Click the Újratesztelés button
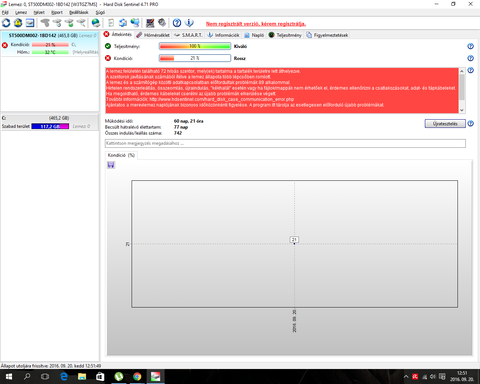Image resolution: width=480 pixels, height=384 pixels. pyautogui.click(x=445, y=124)
